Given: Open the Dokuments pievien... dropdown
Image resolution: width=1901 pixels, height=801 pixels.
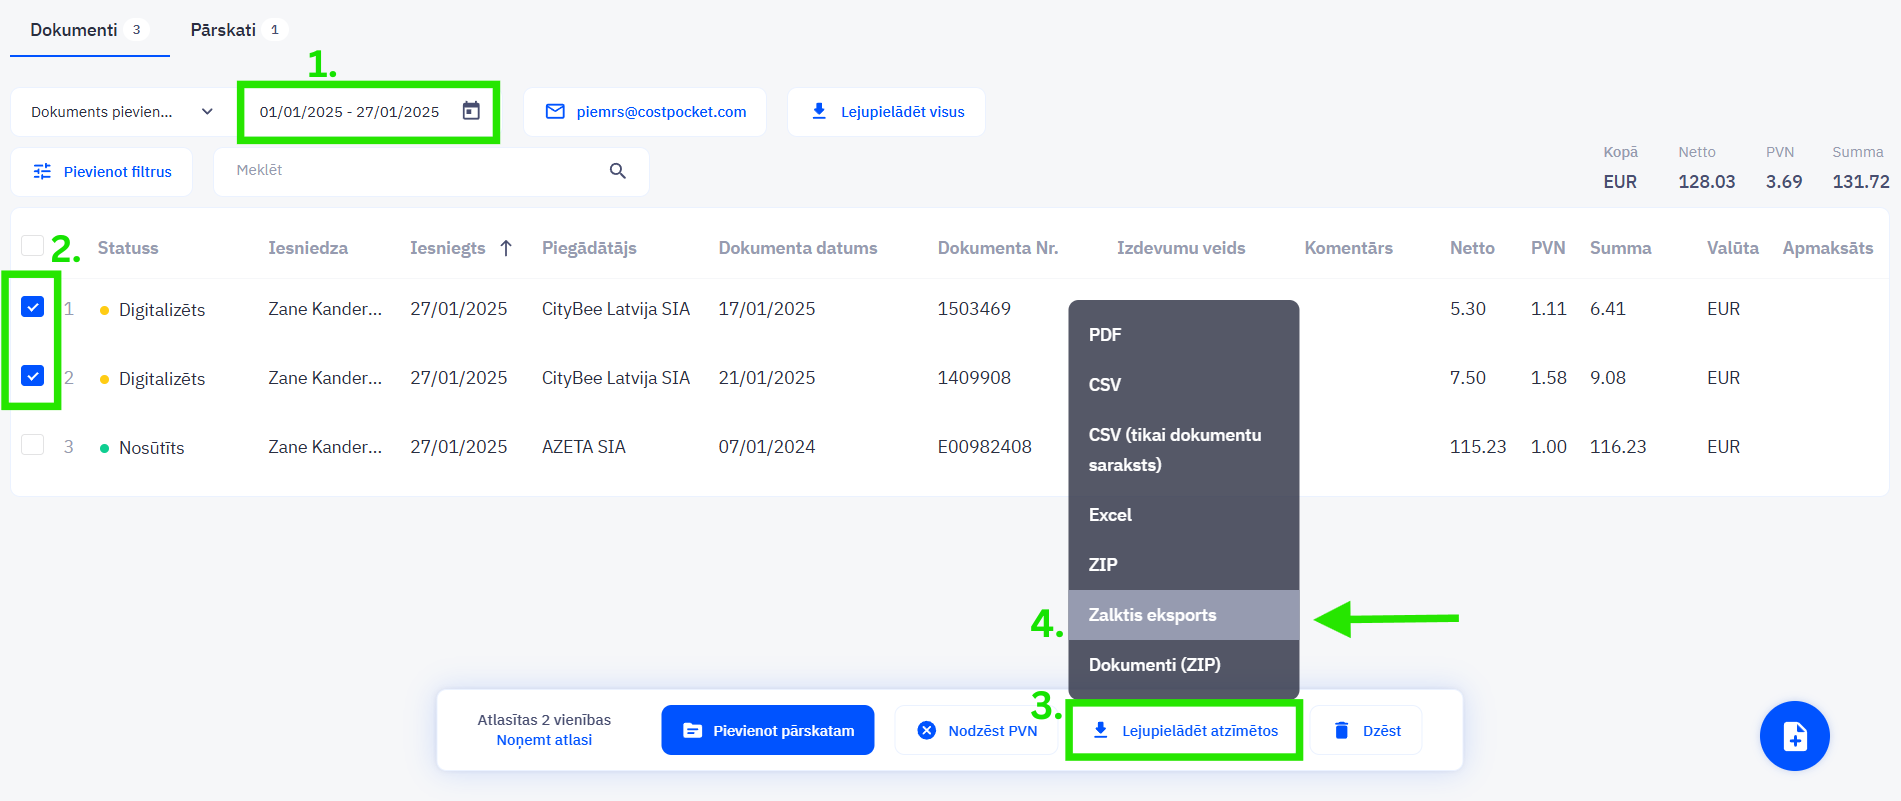Looking at the screenshot, I should pyautogui.click(x=122, y=112).
